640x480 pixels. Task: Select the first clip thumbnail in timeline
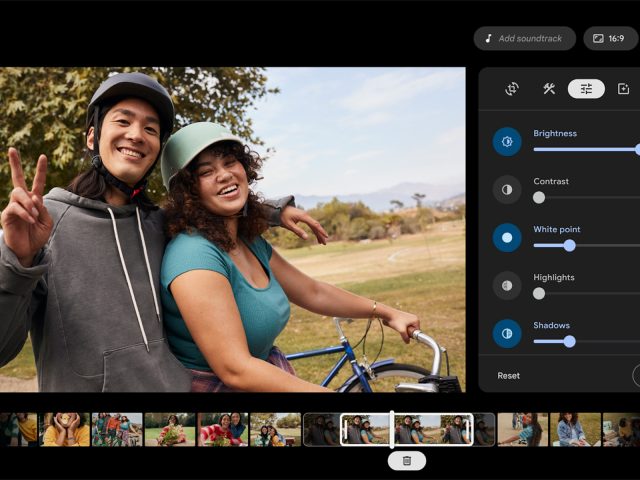18,429
